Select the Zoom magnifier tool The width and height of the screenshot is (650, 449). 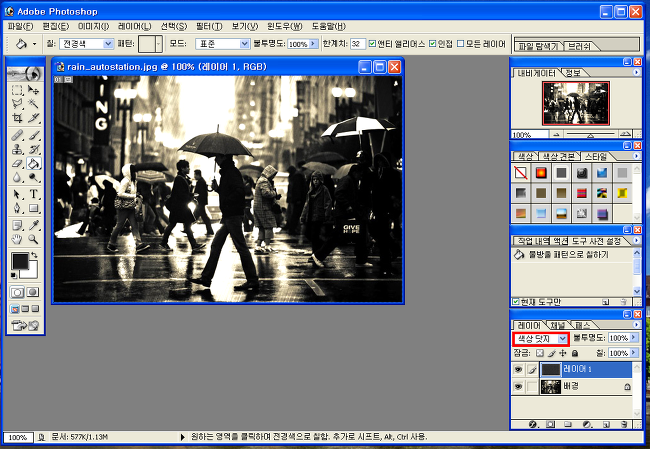[33, 239]
